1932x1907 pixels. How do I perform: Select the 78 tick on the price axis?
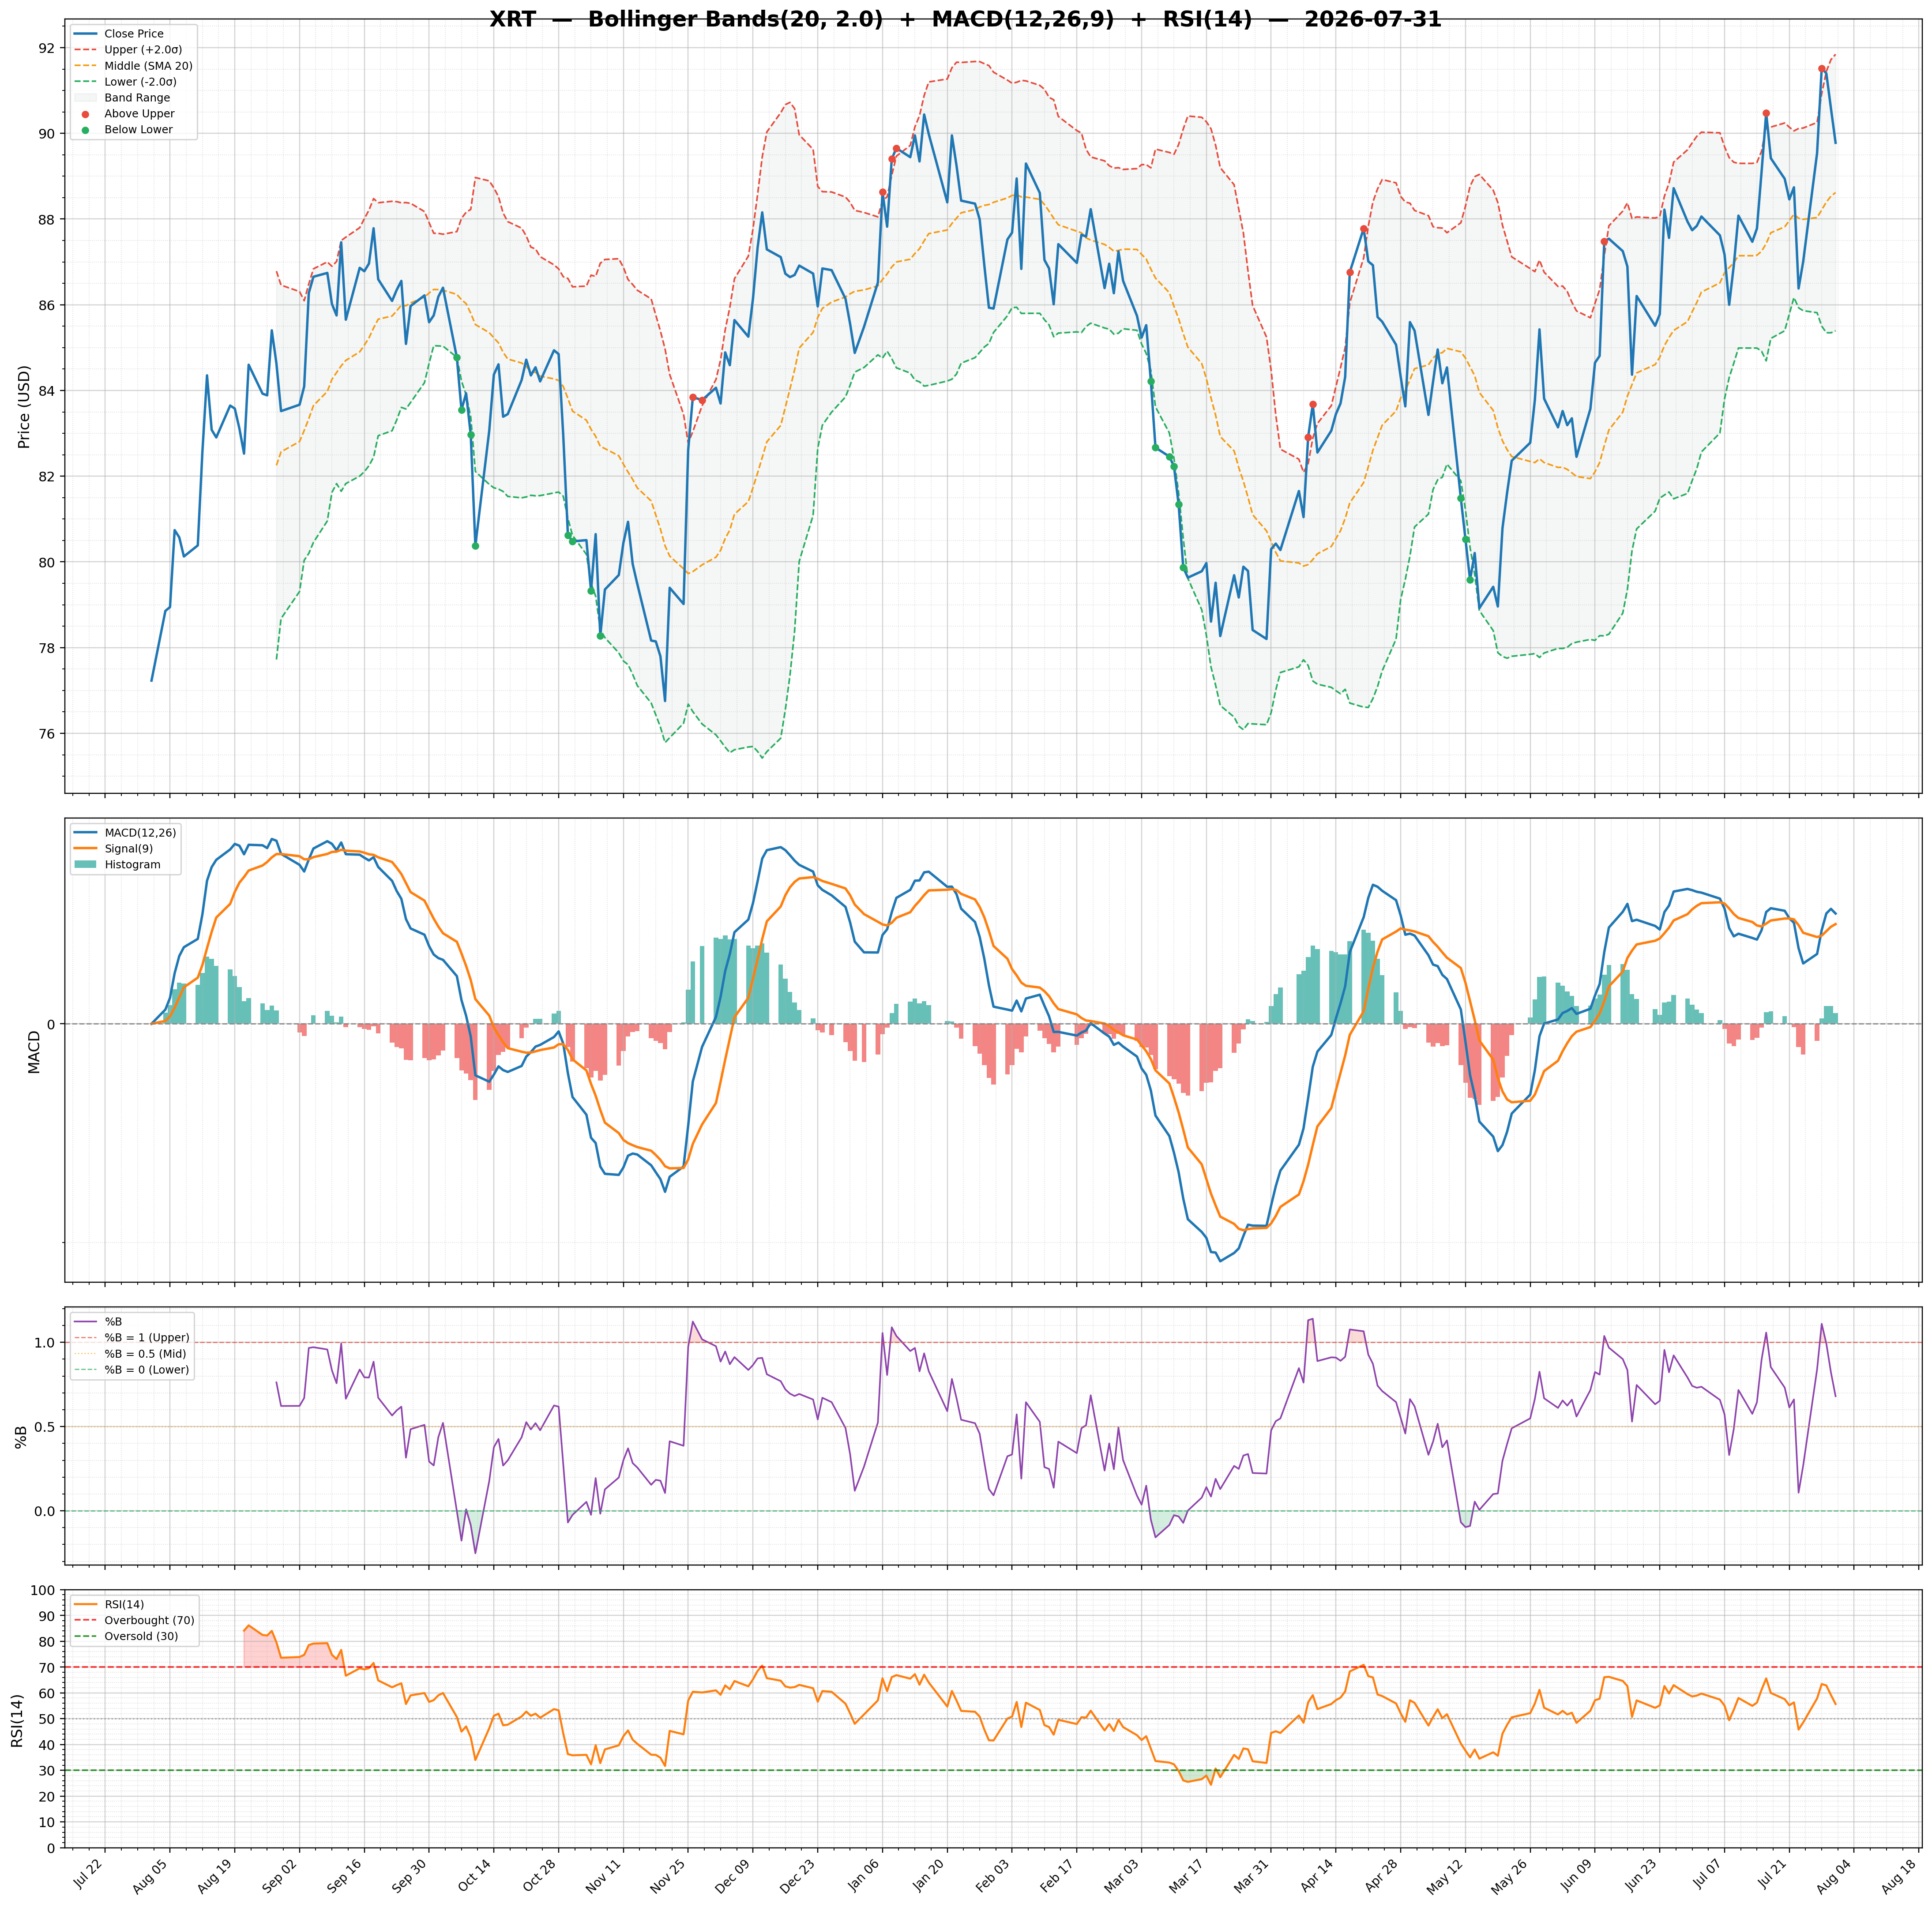(x=48, y=648)
